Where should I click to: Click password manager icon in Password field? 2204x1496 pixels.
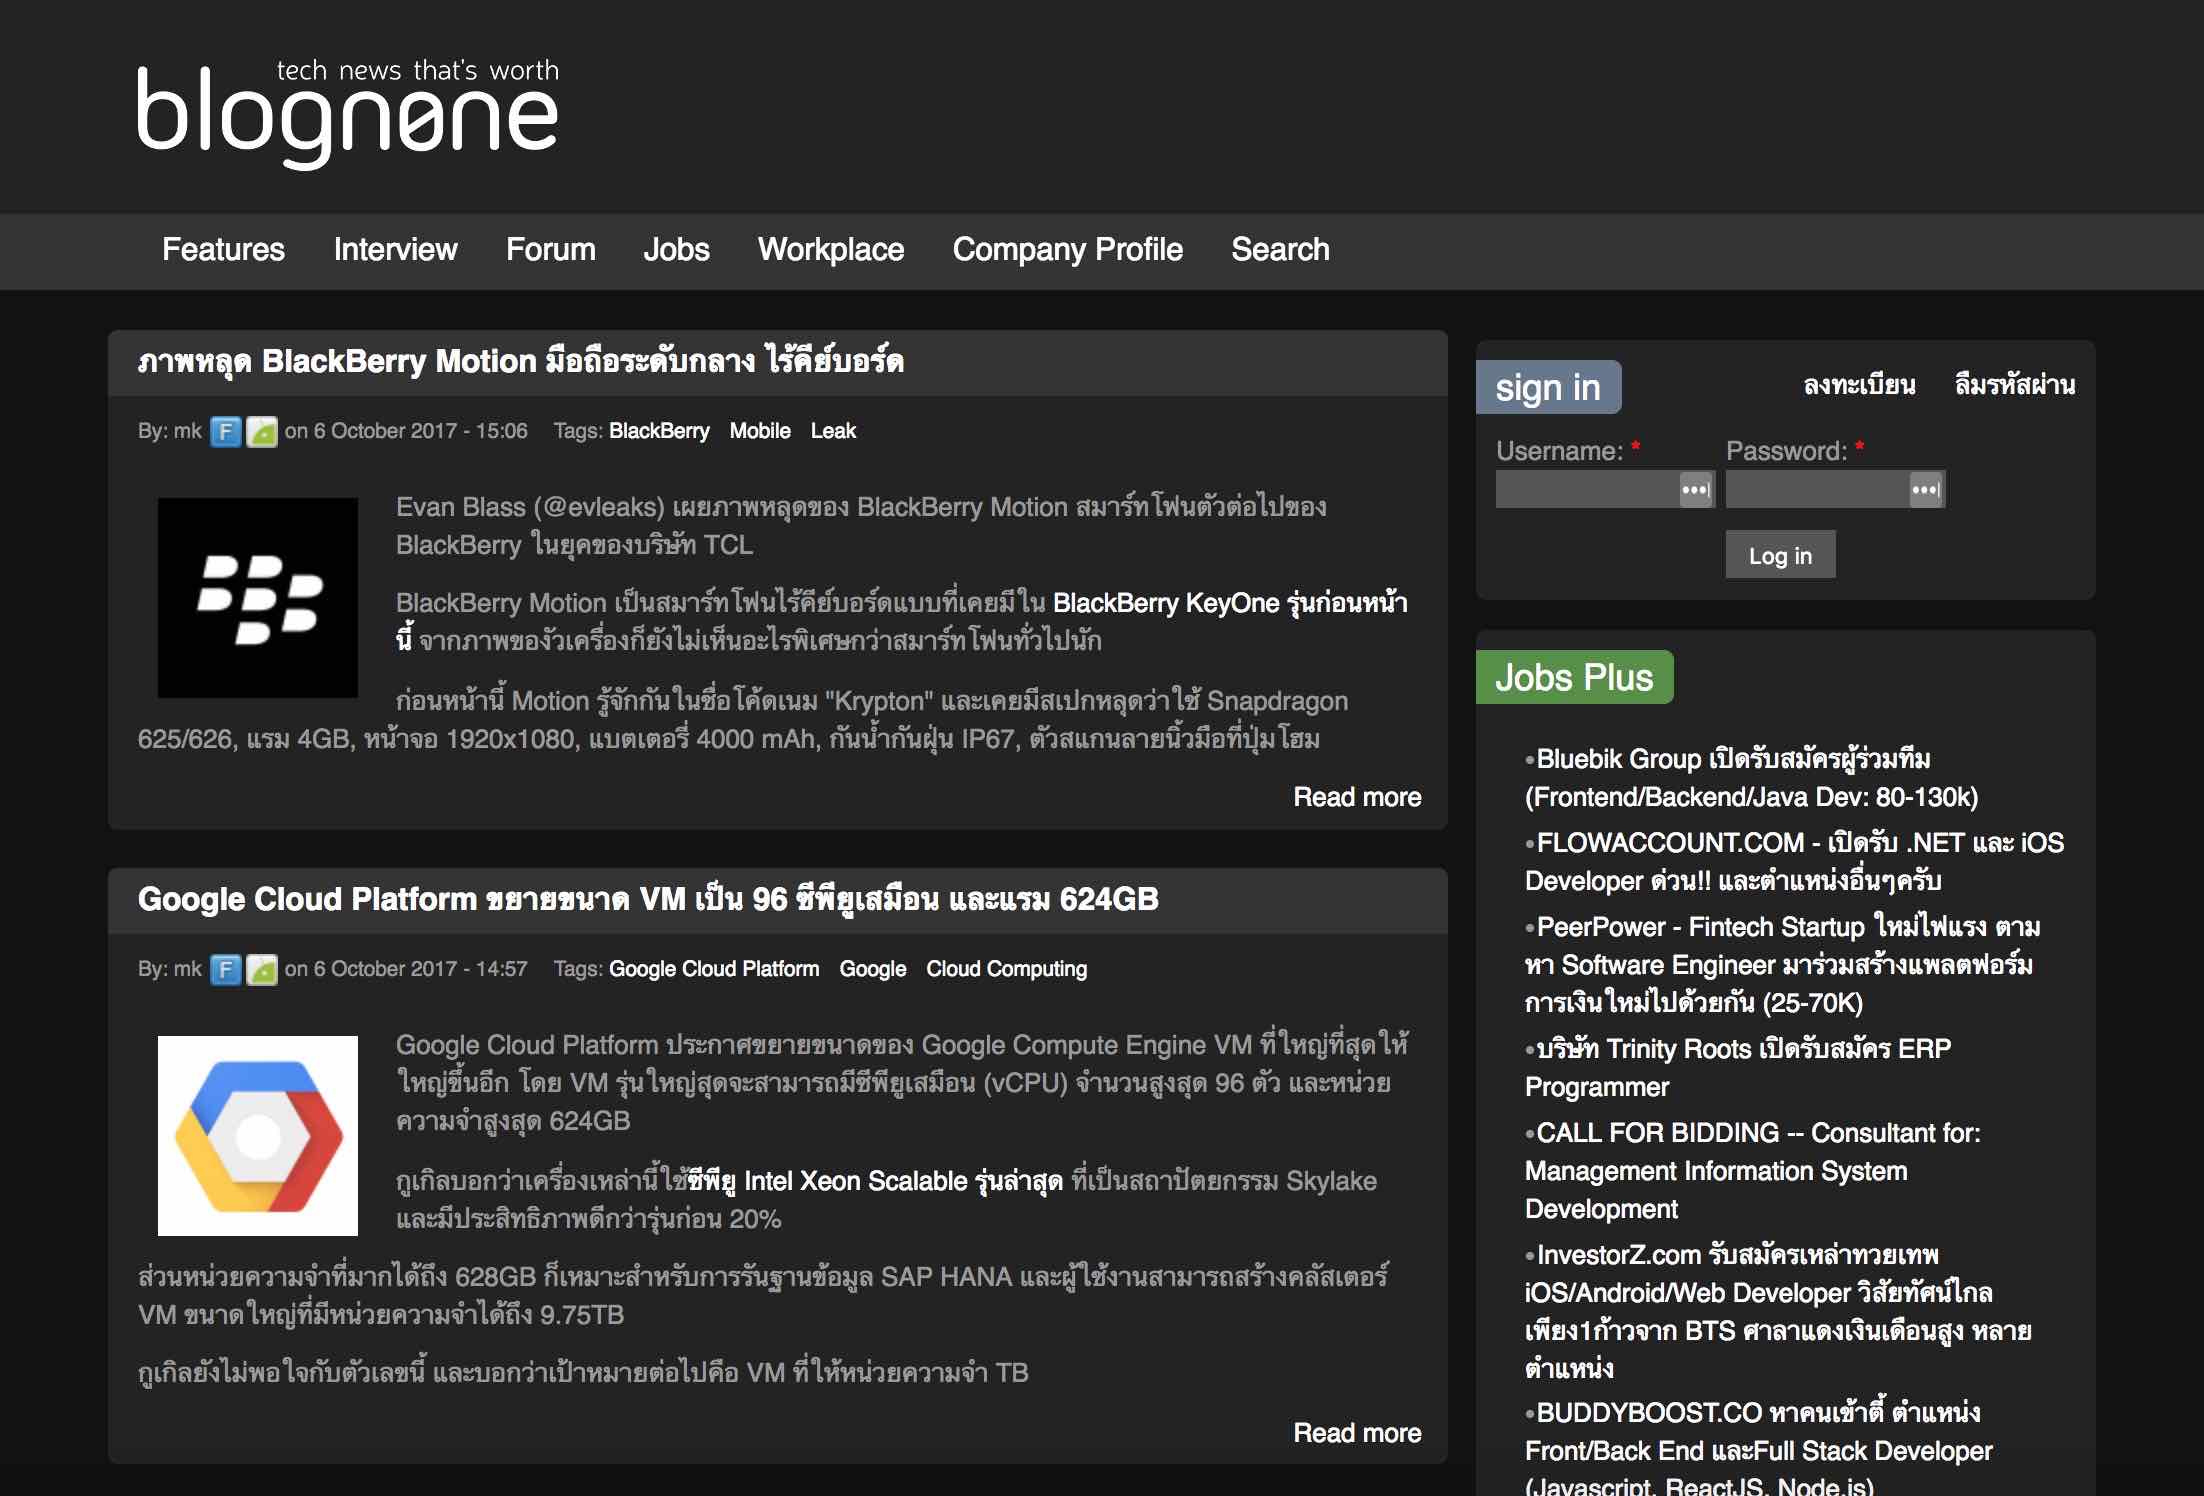point(1925,490)
